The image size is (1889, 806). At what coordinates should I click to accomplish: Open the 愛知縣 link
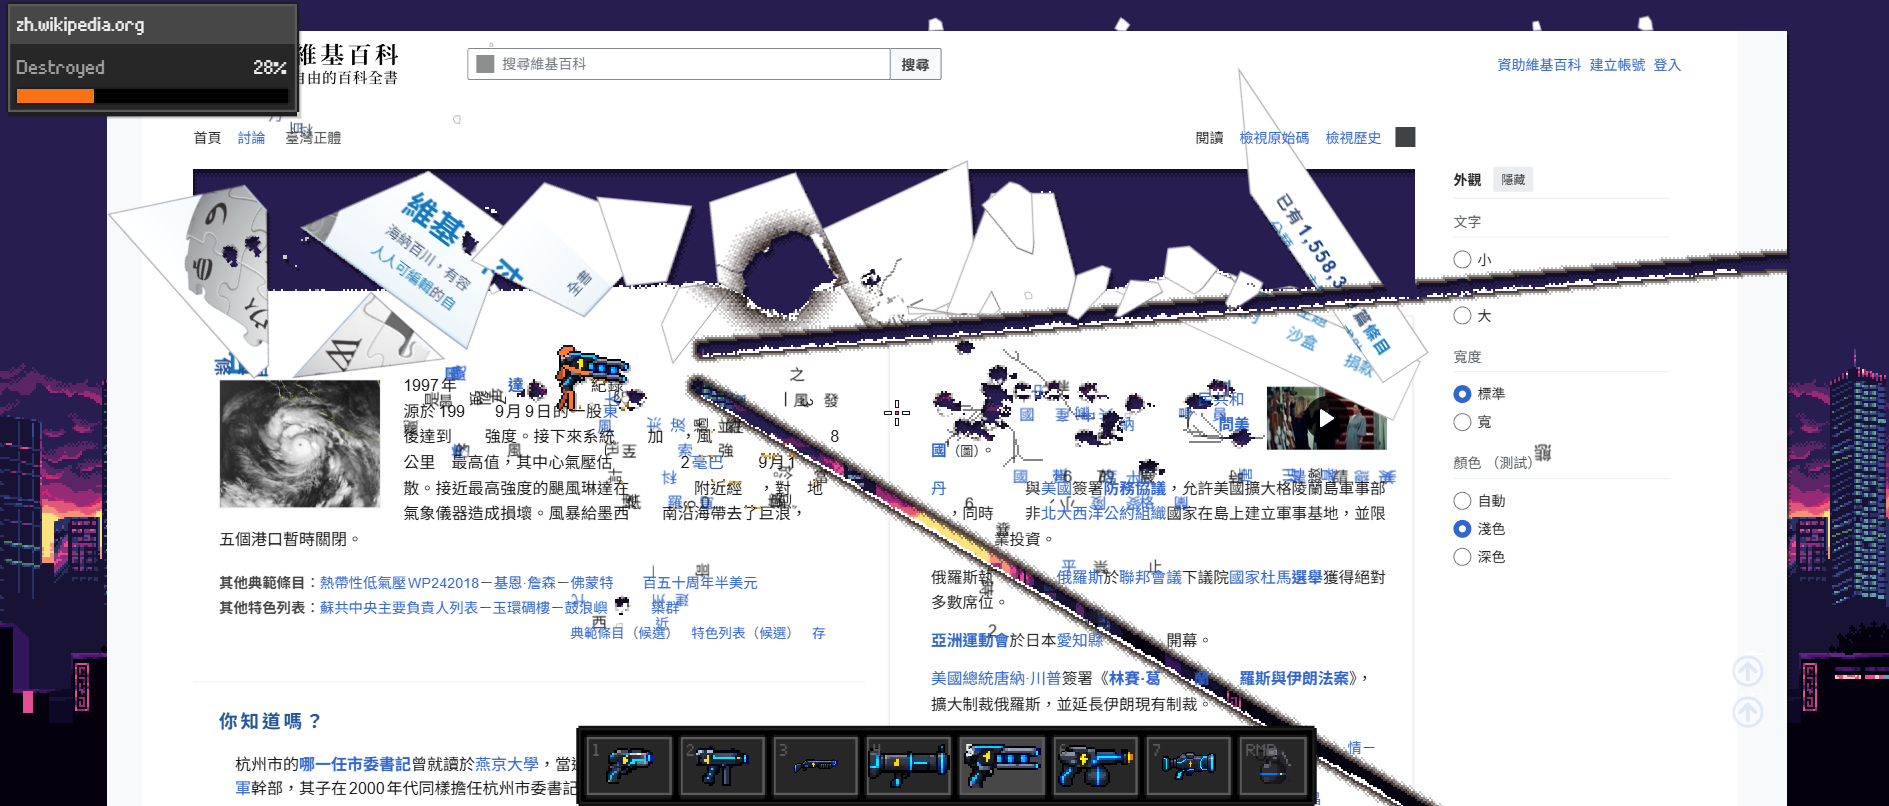pos(1080,640)
